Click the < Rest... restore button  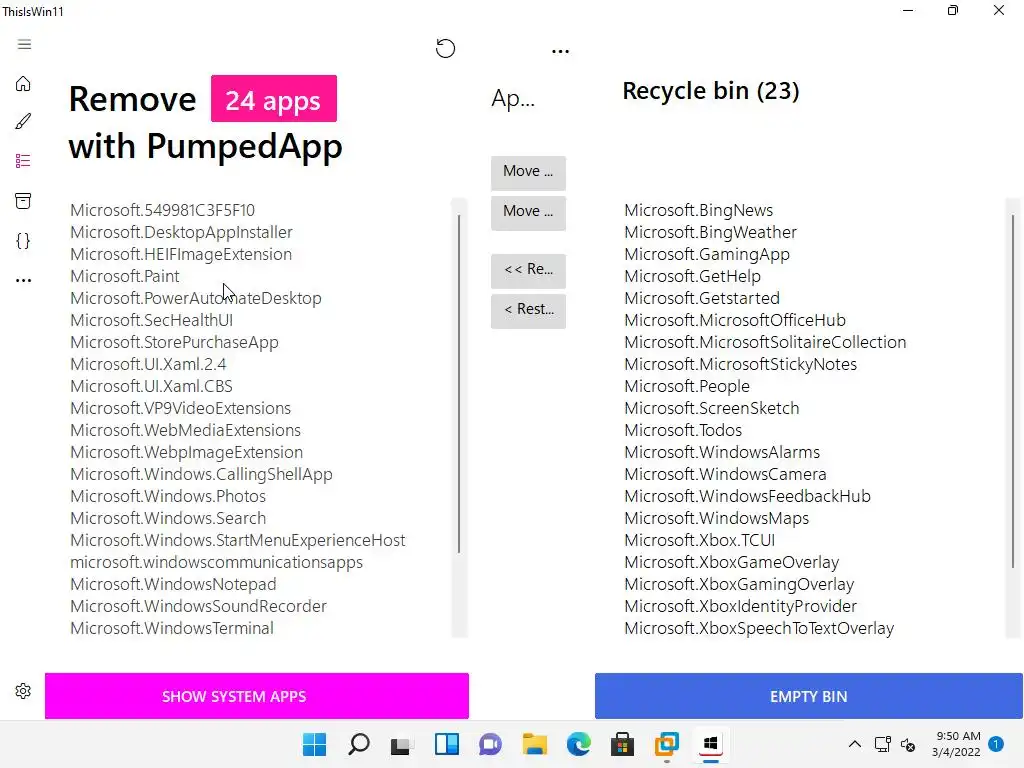point(528,311)
